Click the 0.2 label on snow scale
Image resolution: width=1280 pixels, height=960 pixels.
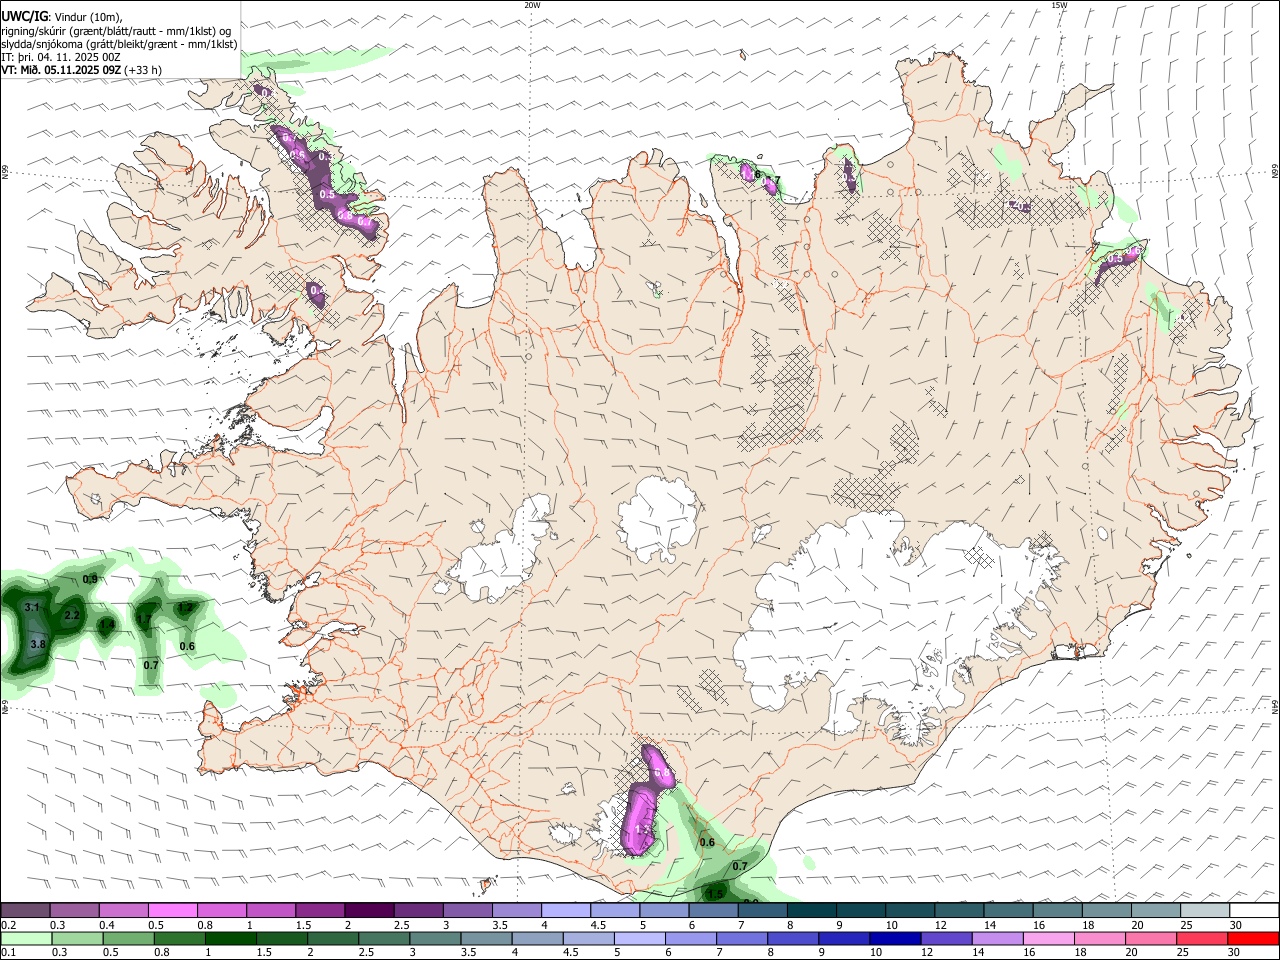pyautogui.click(x=9, y=925)
